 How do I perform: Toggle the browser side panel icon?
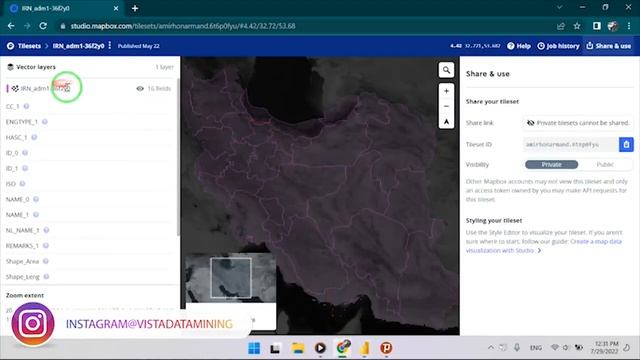click(x=596, y=26)
